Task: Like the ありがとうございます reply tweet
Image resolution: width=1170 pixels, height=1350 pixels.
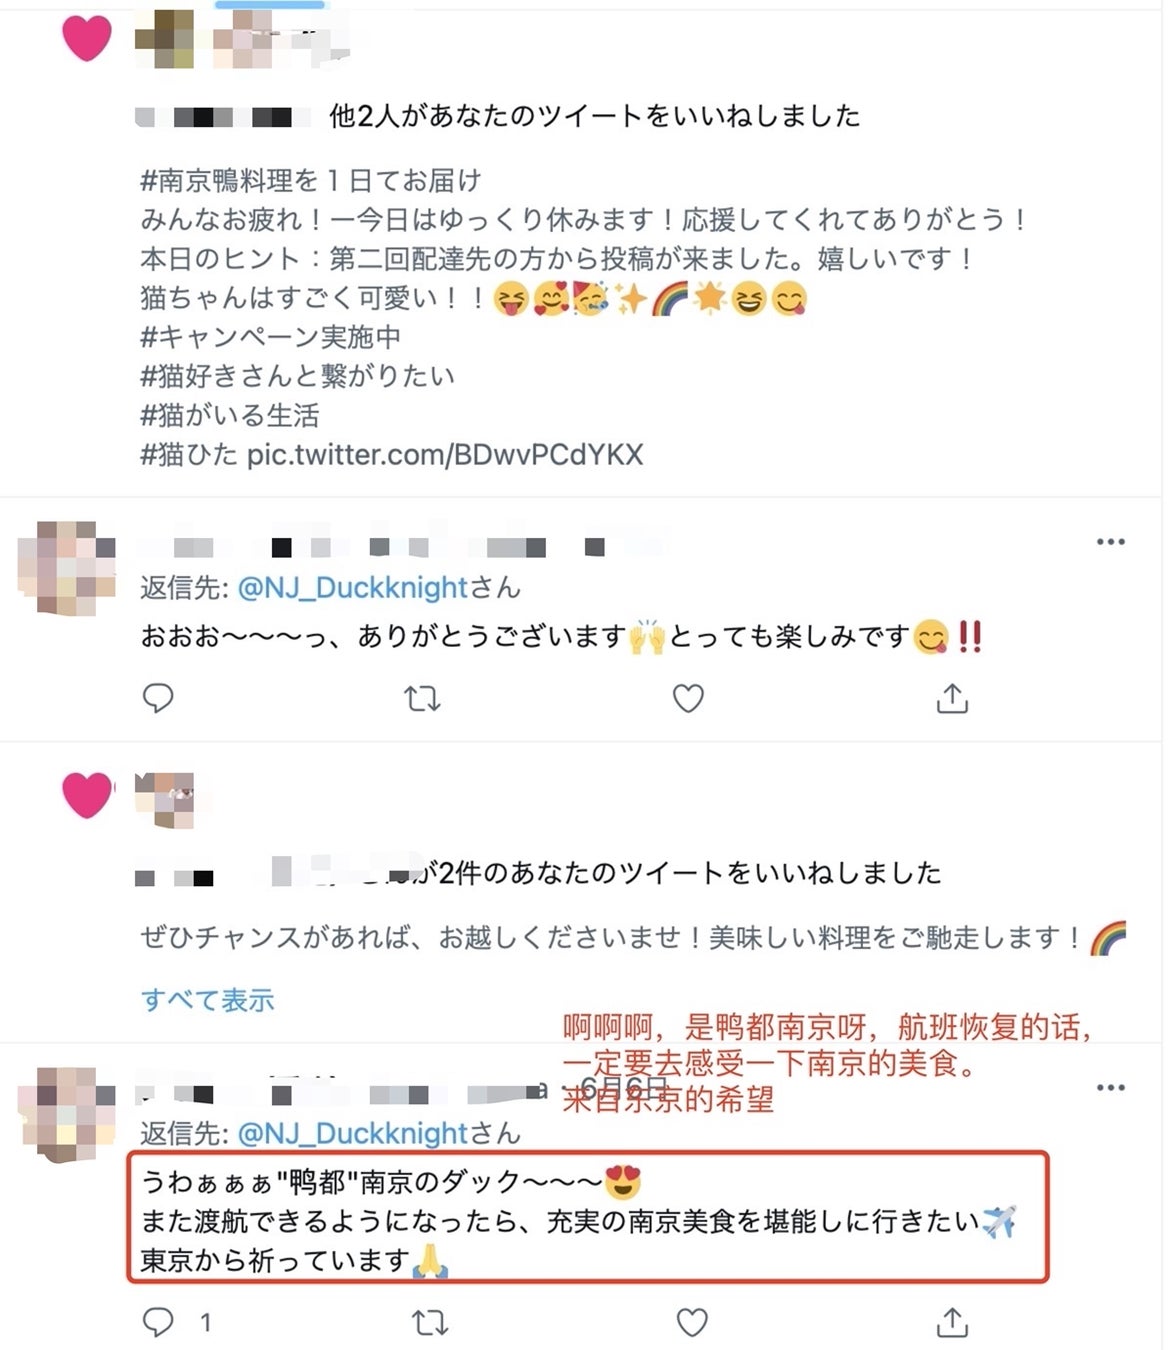Action: 688,698
